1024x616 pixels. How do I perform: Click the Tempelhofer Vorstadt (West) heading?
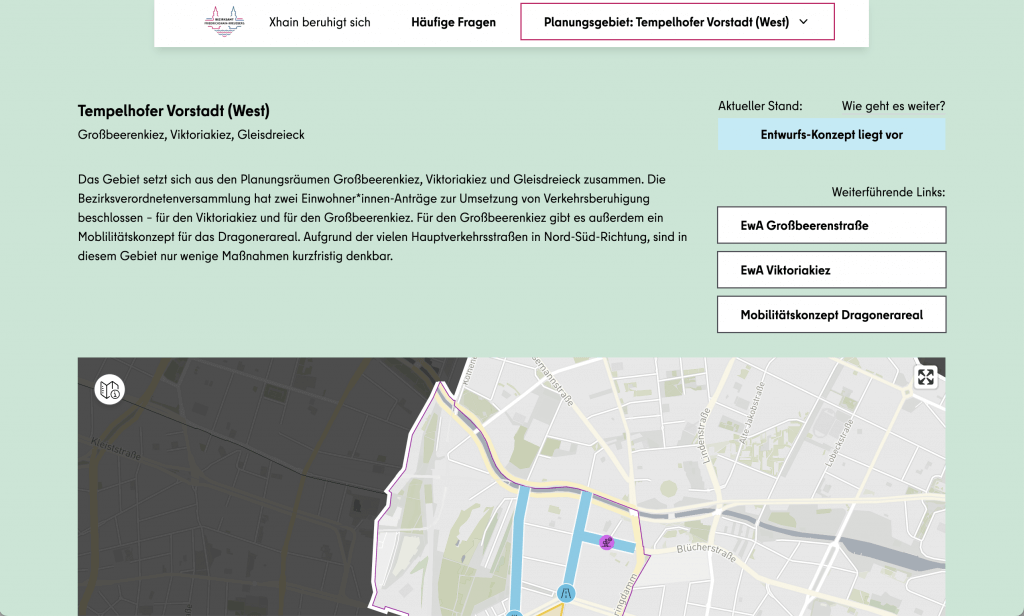[174, 111]
